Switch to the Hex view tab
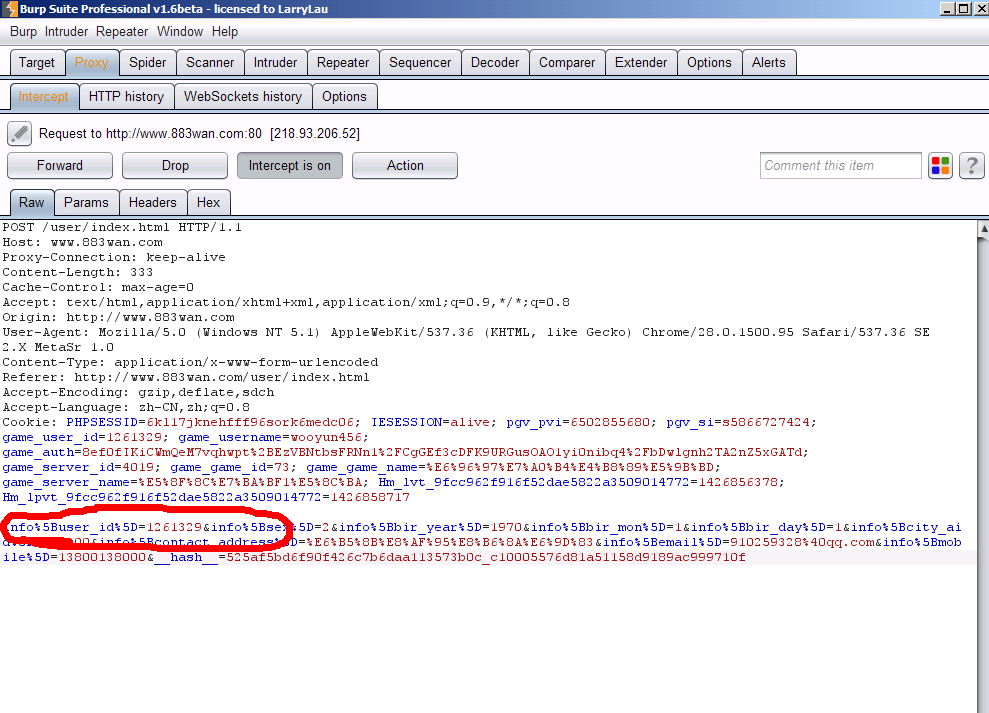Image resolution: width=989 pixels, height=713 pixels. pos(208,203)
